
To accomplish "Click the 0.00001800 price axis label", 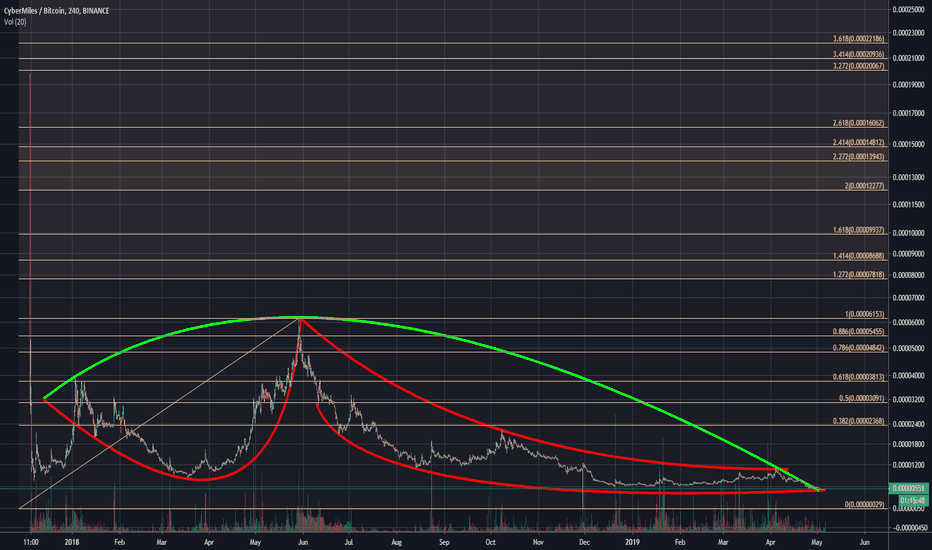I will coord(908,444).
